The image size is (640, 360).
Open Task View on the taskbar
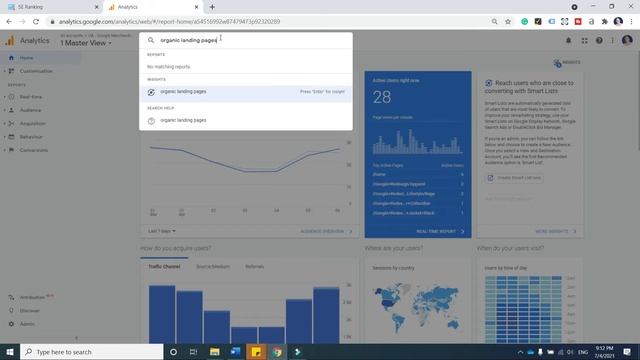[193, 352]
